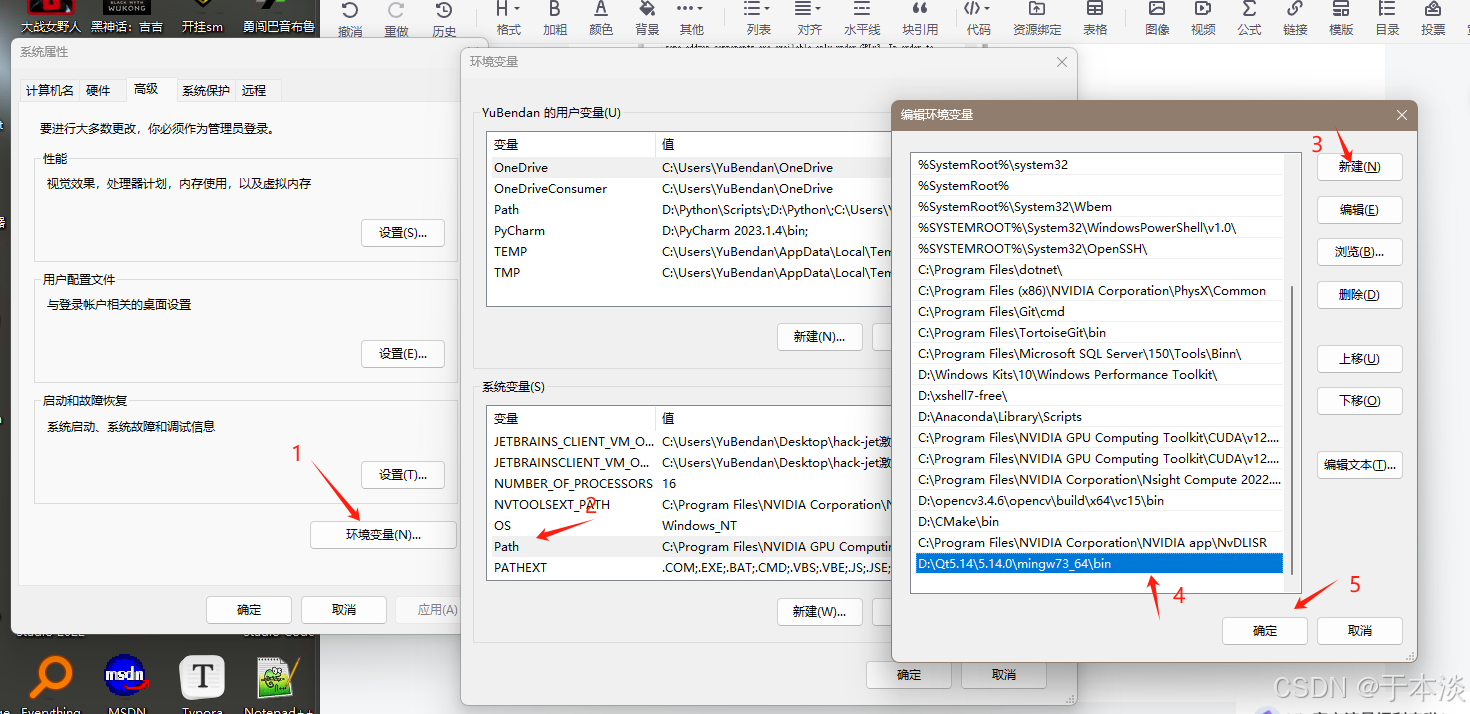Click 取消 in 编辑环境变量 dialog
This screenshot has height=714, width=1470.
click(x=1360, y=630)
